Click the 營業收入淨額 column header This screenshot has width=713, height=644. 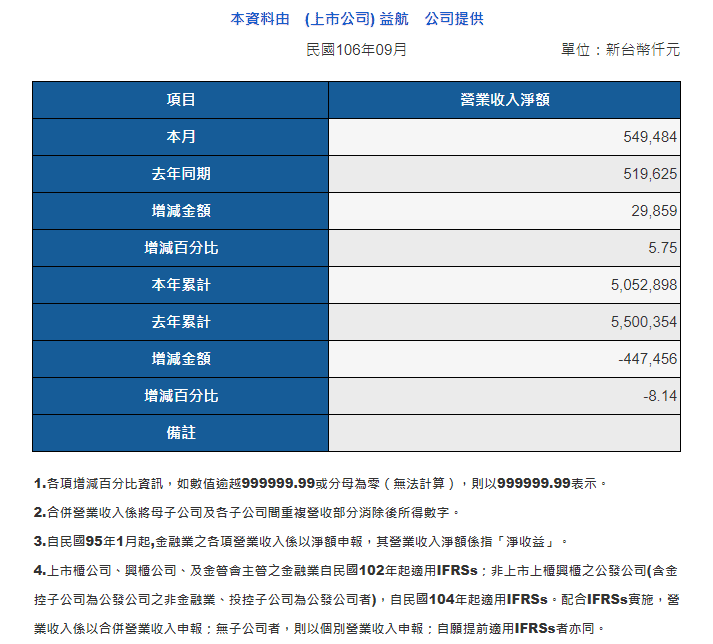tap(504, 100)
